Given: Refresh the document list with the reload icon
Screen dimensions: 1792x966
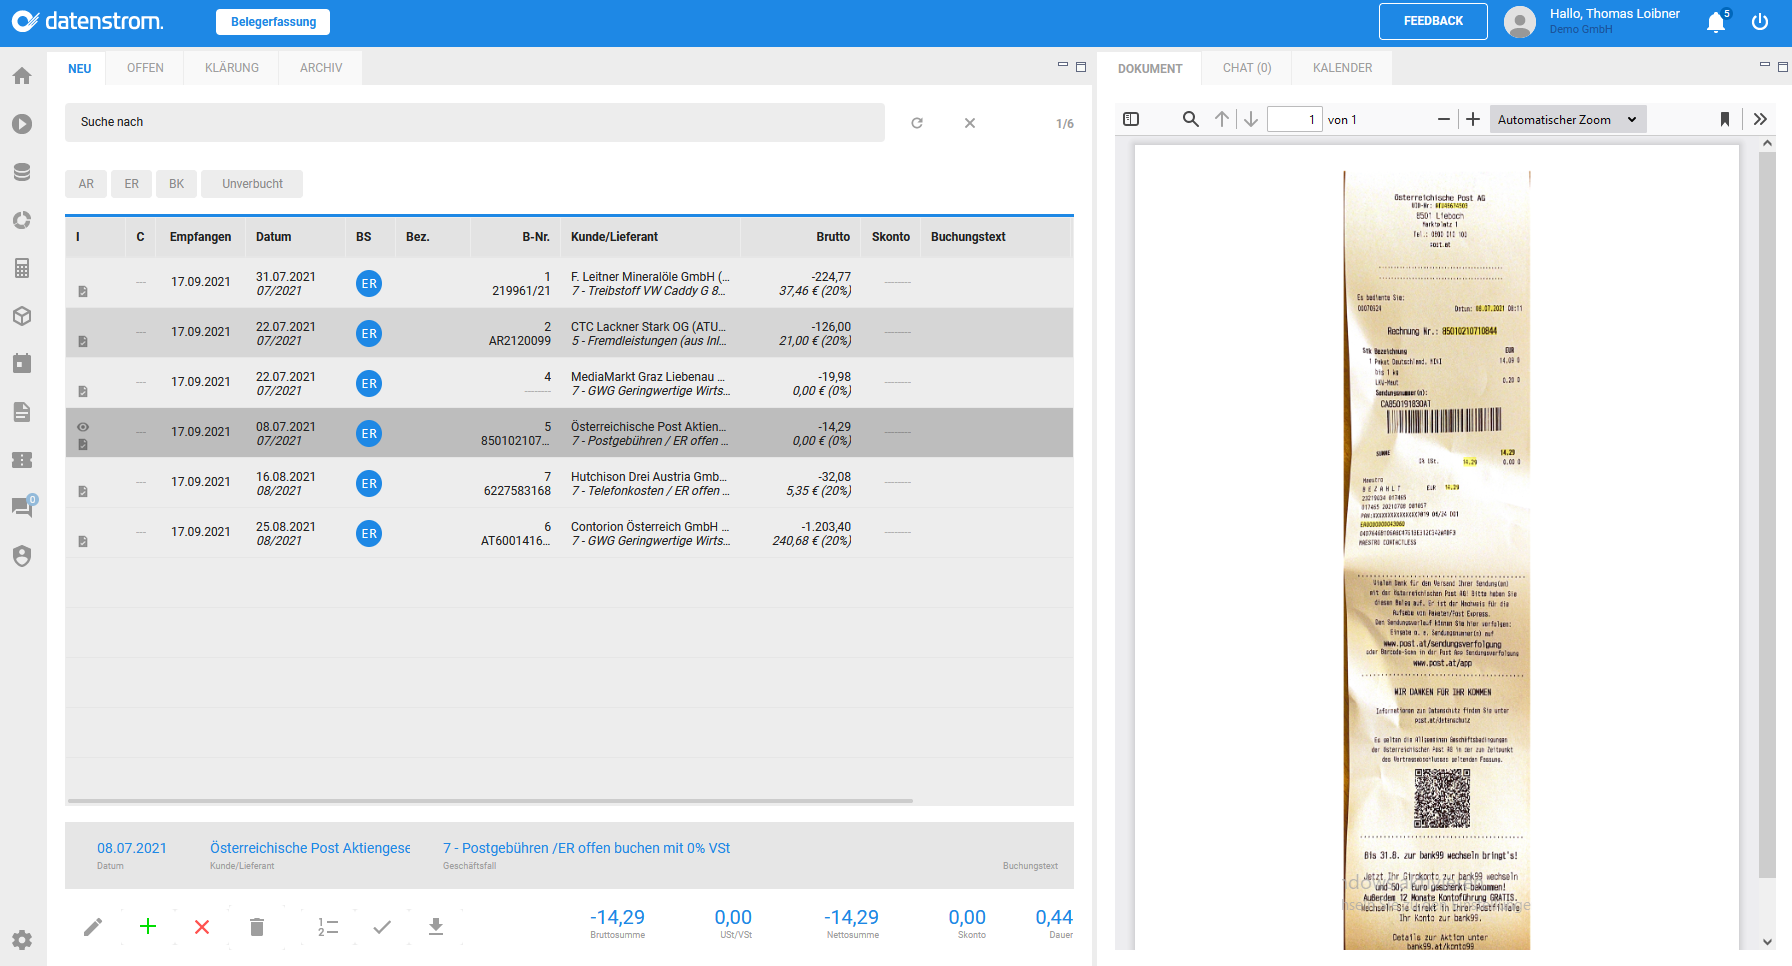Looking at the screenshot, I should [916, 122].
